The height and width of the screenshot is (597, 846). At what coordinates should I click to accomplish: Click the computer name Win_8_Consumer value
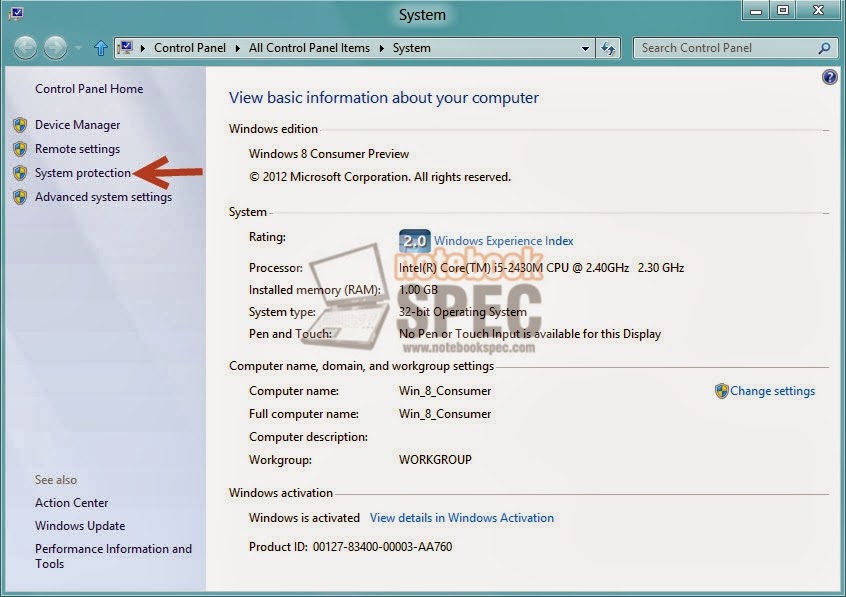pyautogui.click(x=445, y=391)
